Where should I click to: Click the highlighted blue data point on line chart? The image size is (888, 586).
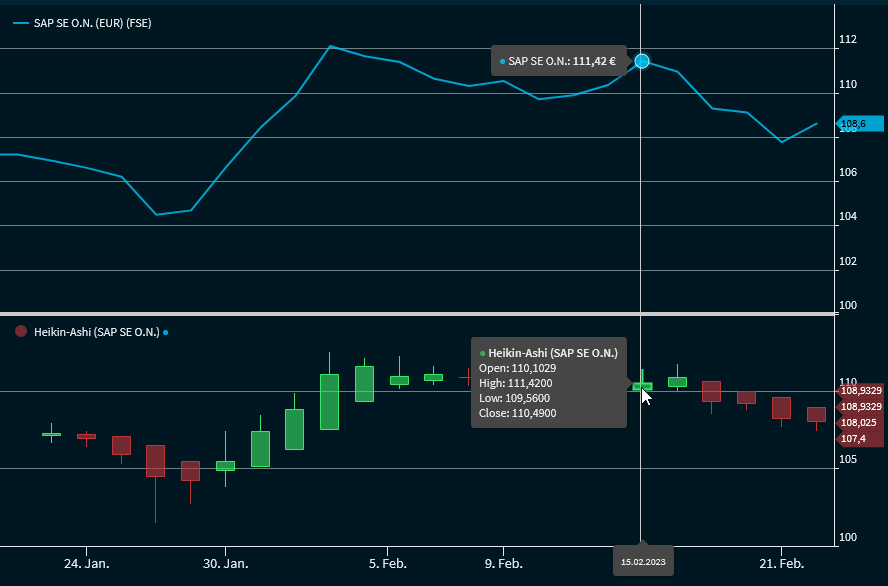pos(642,61)
